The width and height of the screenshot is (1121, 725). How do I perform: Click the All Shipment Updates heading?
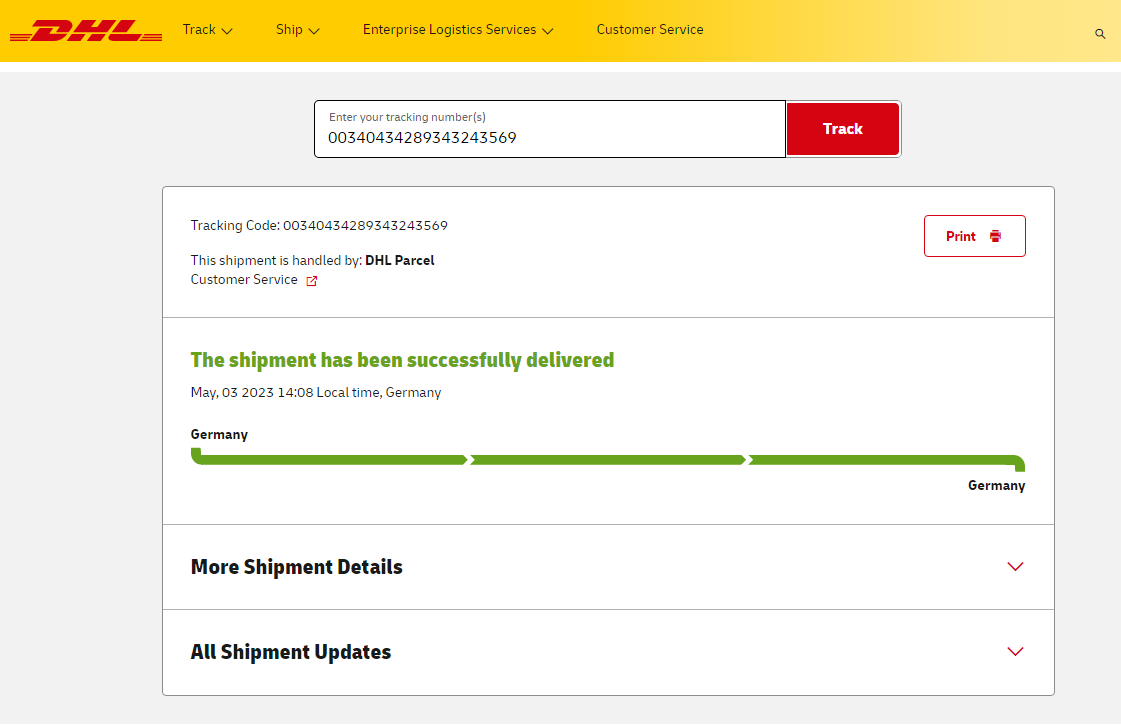pyautogui.click(x=291, y=652)
